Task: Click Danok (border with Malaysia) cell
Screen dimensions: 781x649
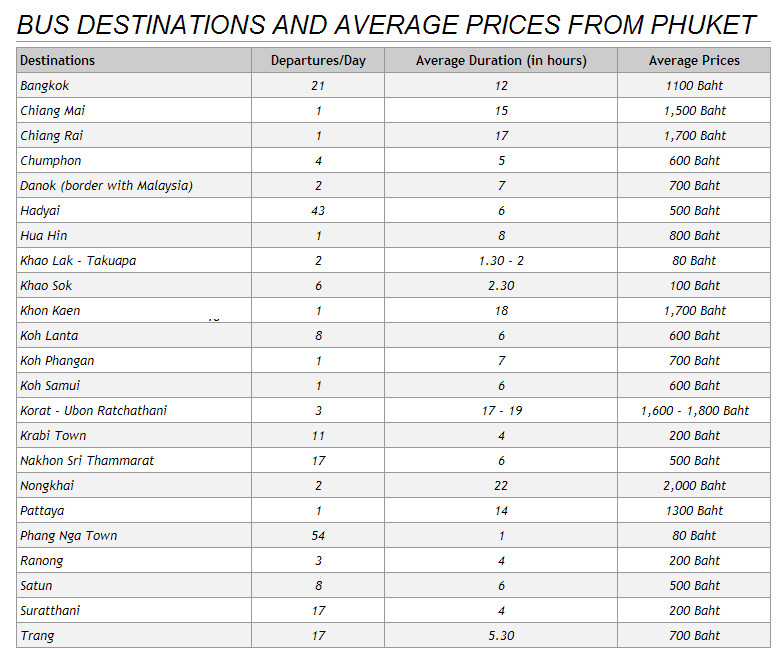Action: point(134,185)
